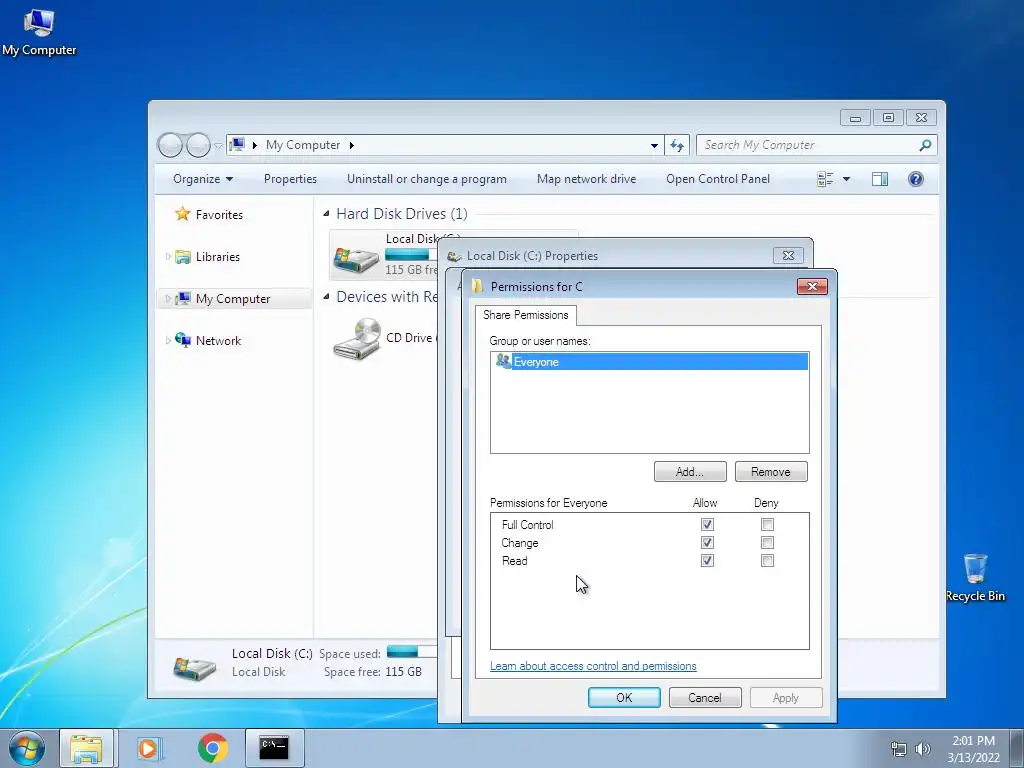The image size is (1024, 768).
Task: Check Deny checkbox for Change
Action: coord(767,543)
